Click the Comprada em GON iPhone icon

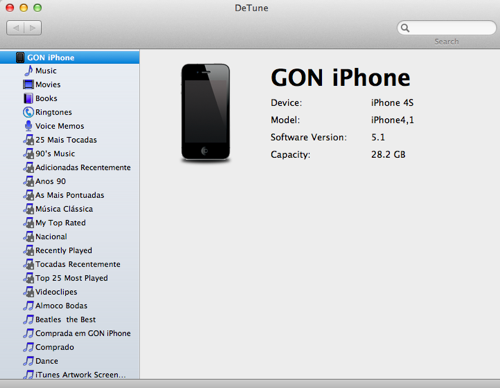pos(29,333)
